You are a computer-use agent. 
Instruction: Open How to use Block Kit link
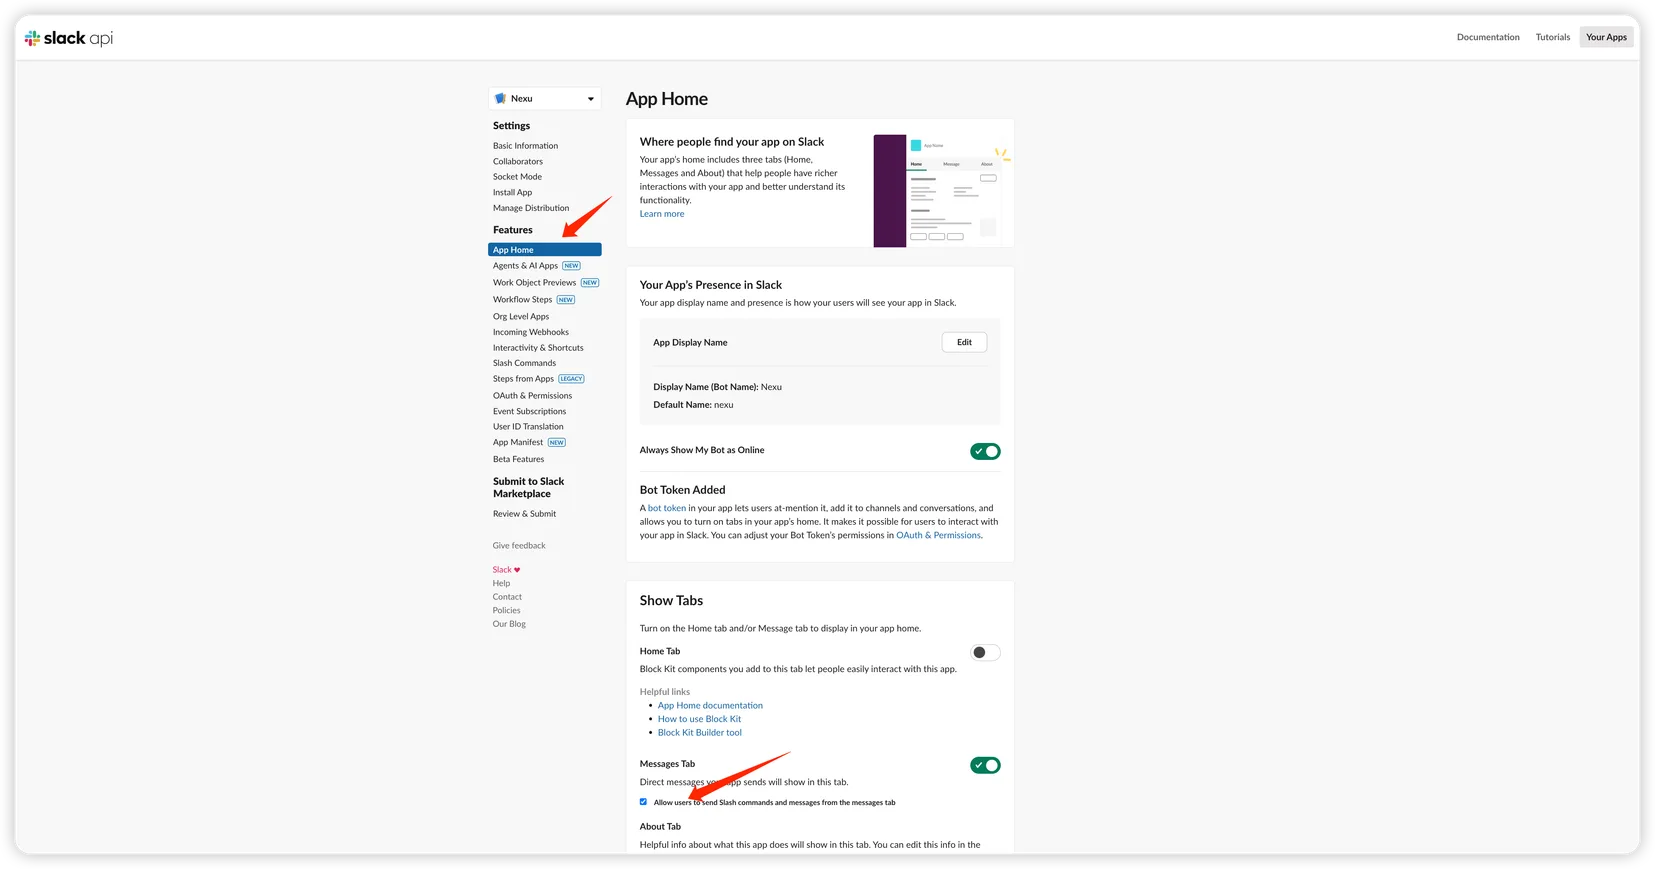[x=699, y=719]
